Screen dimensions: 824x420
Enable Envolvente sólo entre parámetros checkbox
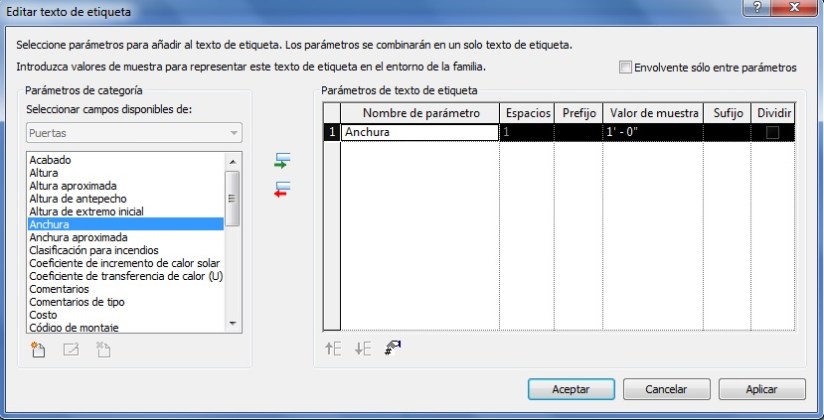[625, 68]
